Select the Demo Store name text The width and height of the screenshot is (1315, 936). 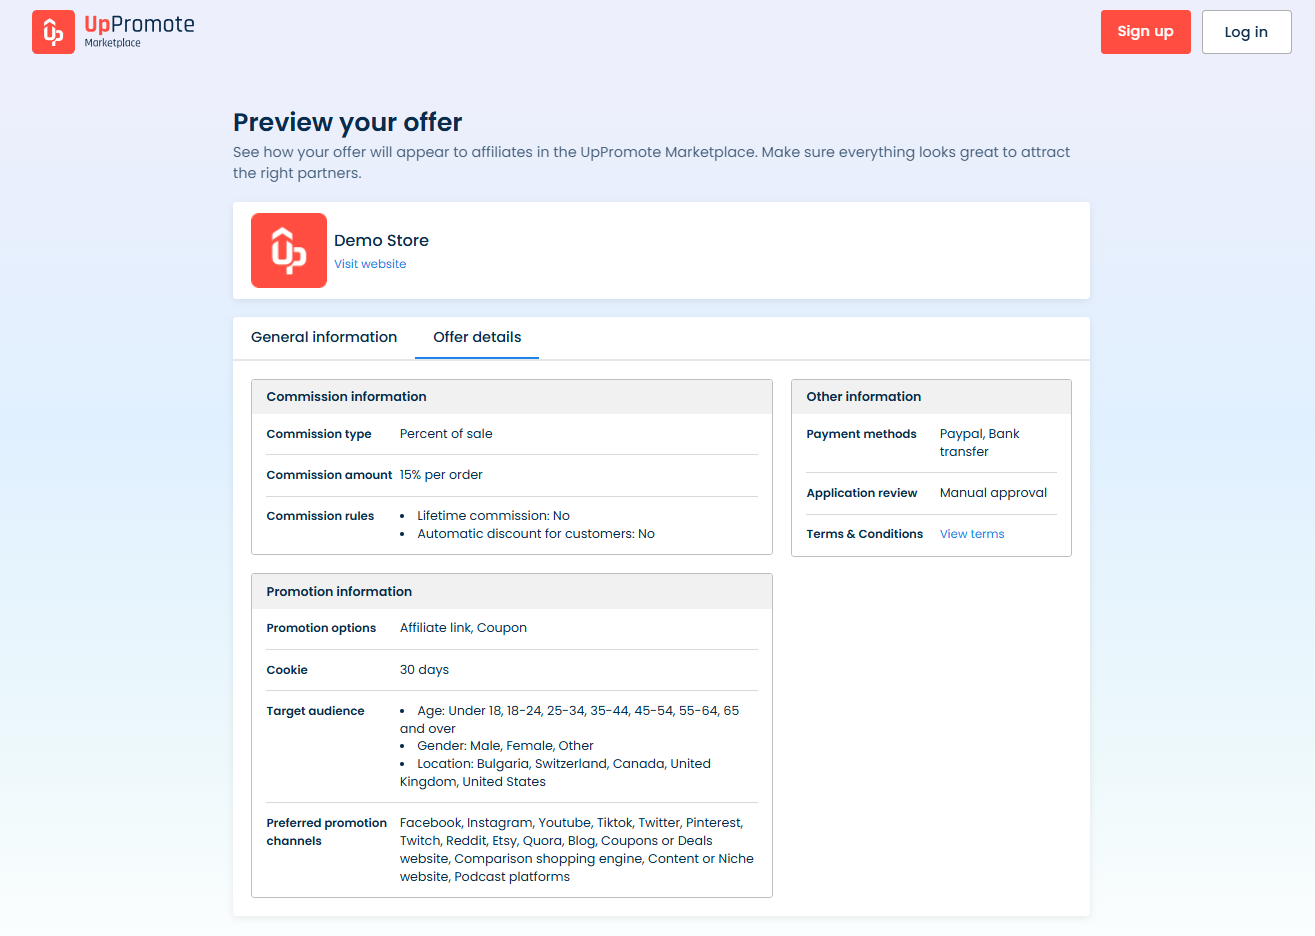[381, 240]
